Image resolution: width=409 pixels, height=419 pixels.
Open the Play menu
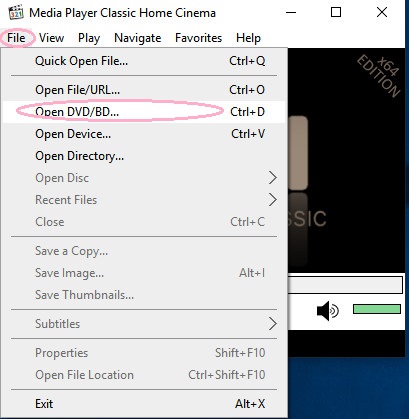[x=89, y=38]
